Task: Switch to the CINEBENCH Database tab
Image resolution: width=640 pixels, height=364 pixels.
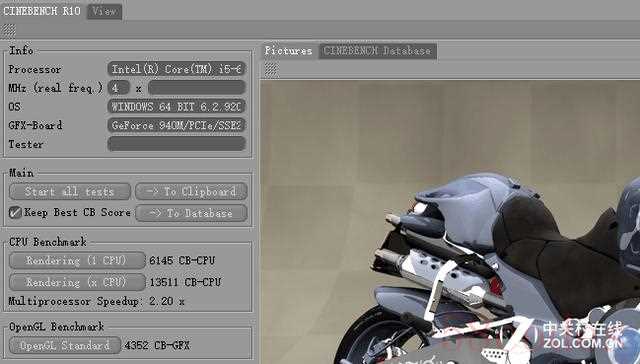Action: click(378, 51)
